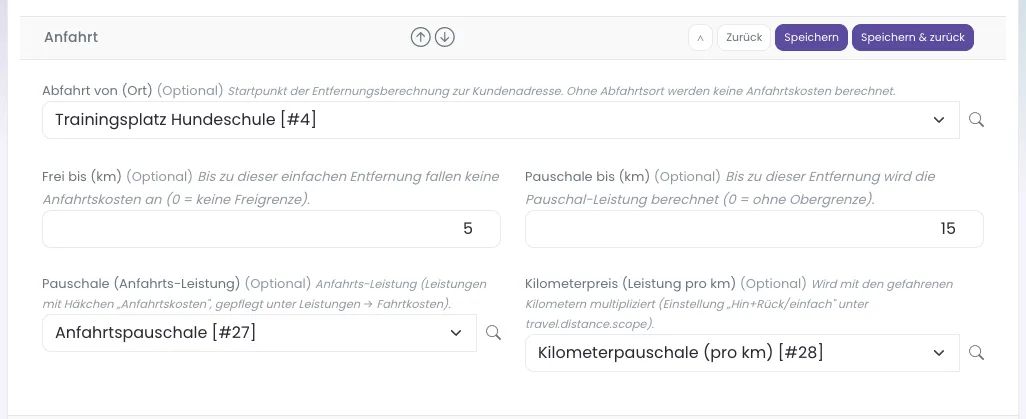Click search icon next to Abfahrt von field
This screenshot has height=419, width=1026.
coord(976,120)
